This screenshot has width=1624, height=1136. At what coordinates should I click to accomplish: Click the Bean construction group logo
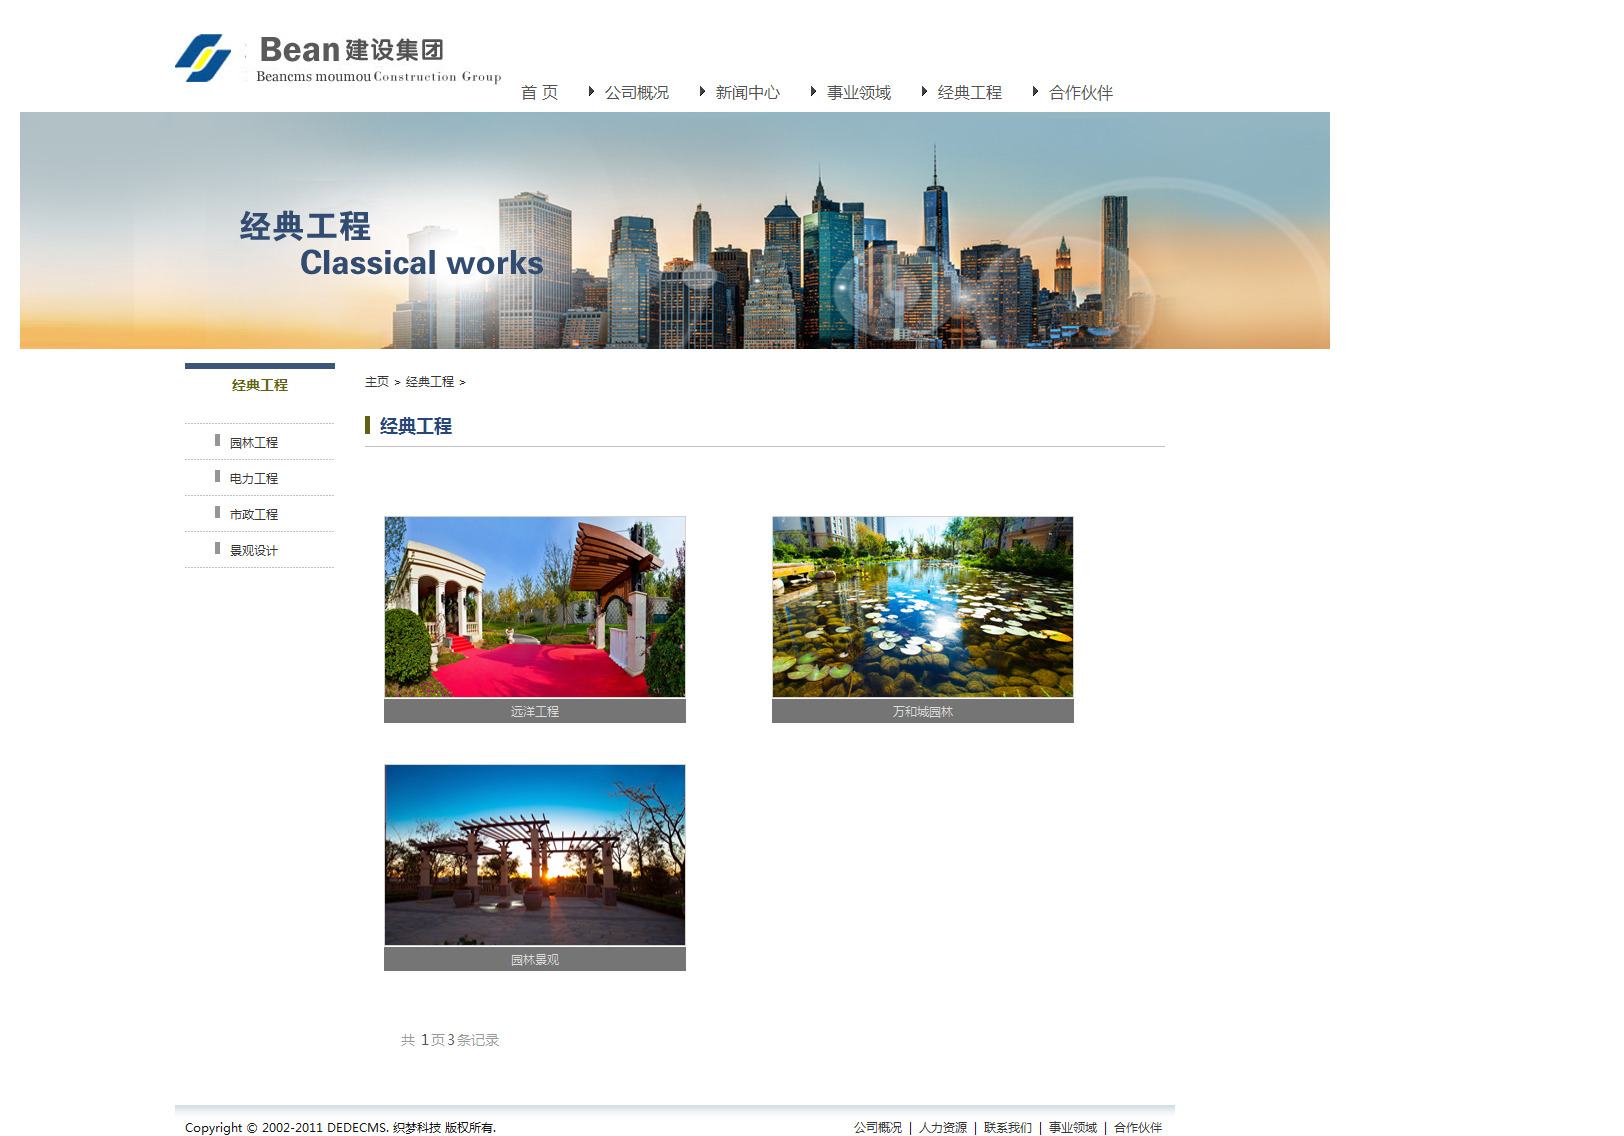pos(338,59)
